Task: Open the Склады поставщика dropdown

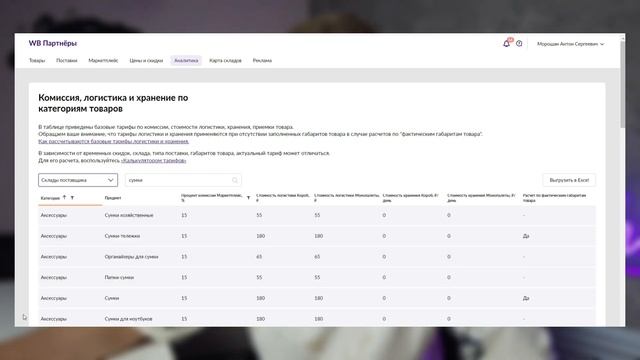Action: [78, 180]
